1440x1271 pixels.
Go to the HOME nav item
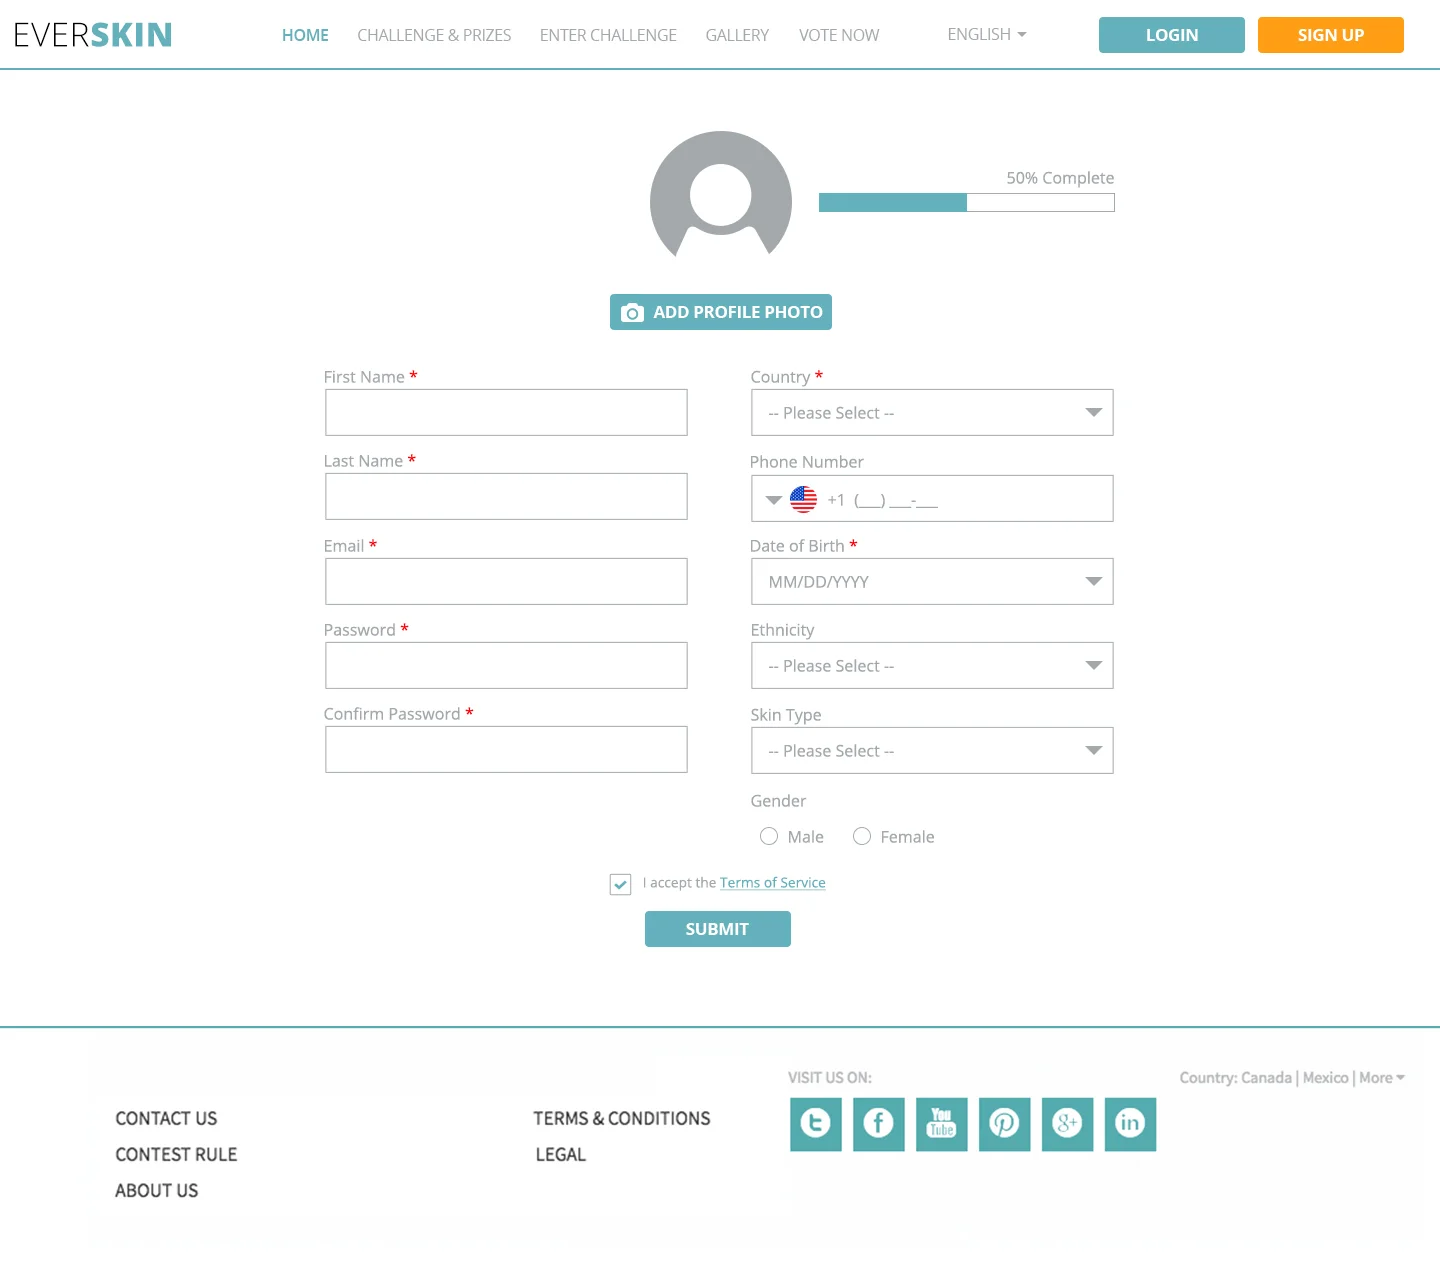[305, 35]
